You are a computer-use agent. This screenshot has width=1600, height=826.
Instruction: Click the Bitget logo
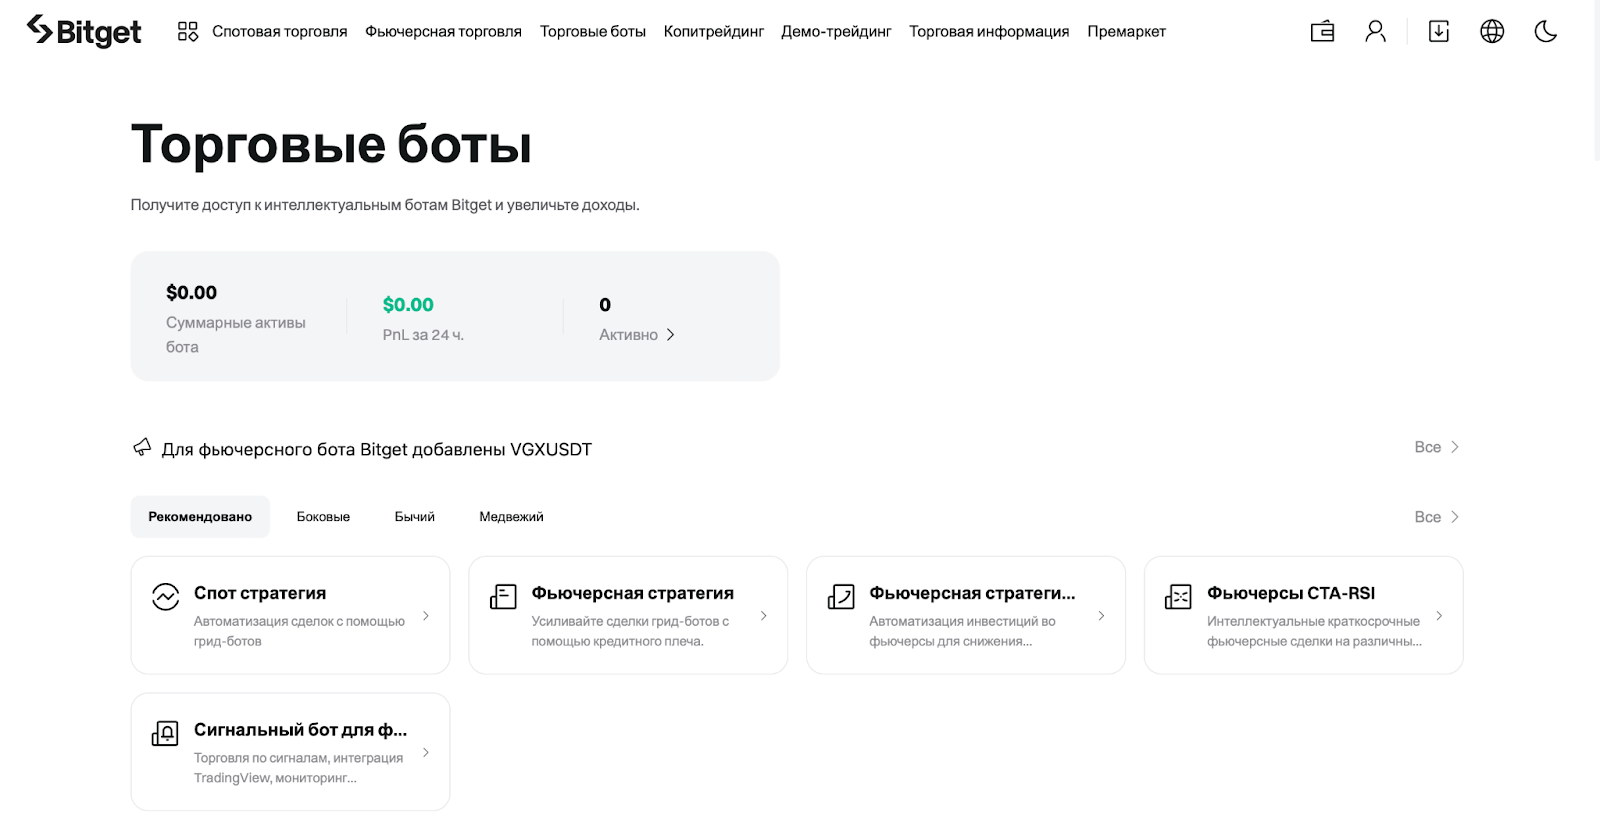pos(84,31)
